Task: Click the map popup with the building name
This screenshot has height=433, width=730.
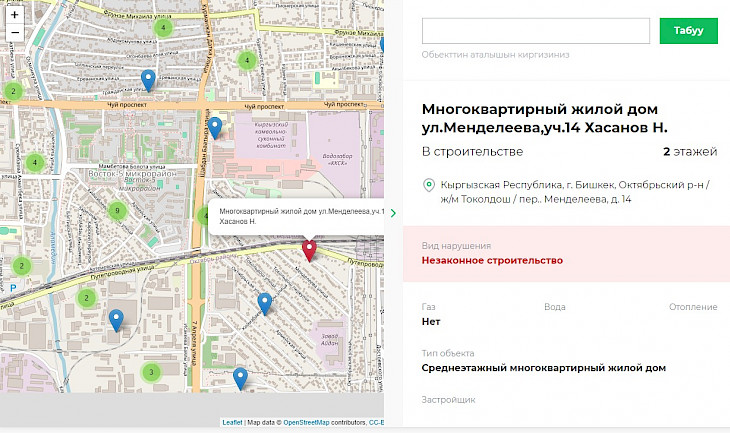Action: 297,217
